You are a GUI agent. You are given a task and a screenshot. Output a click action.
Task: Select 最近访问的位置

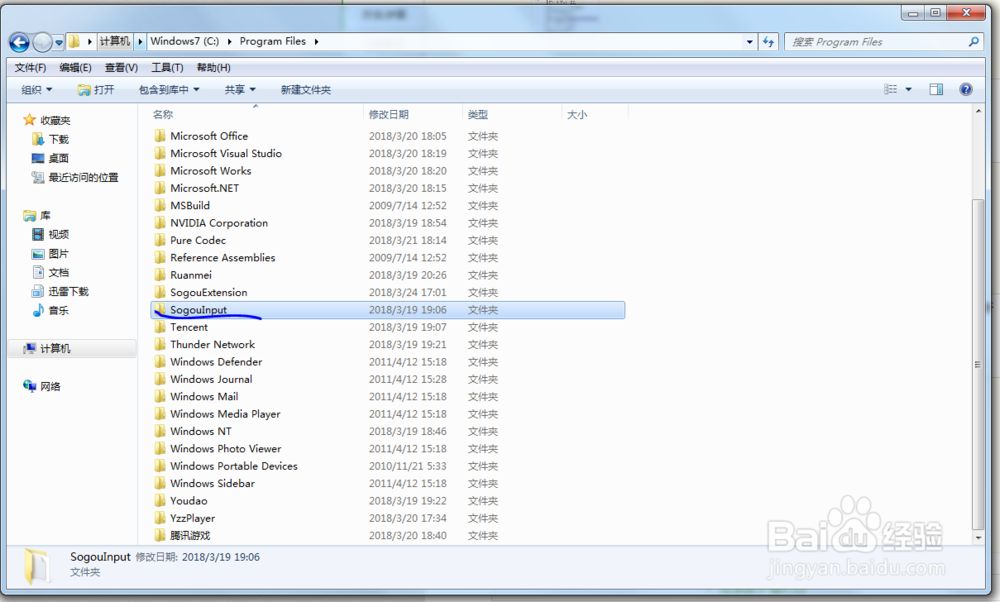coord(83,177)
